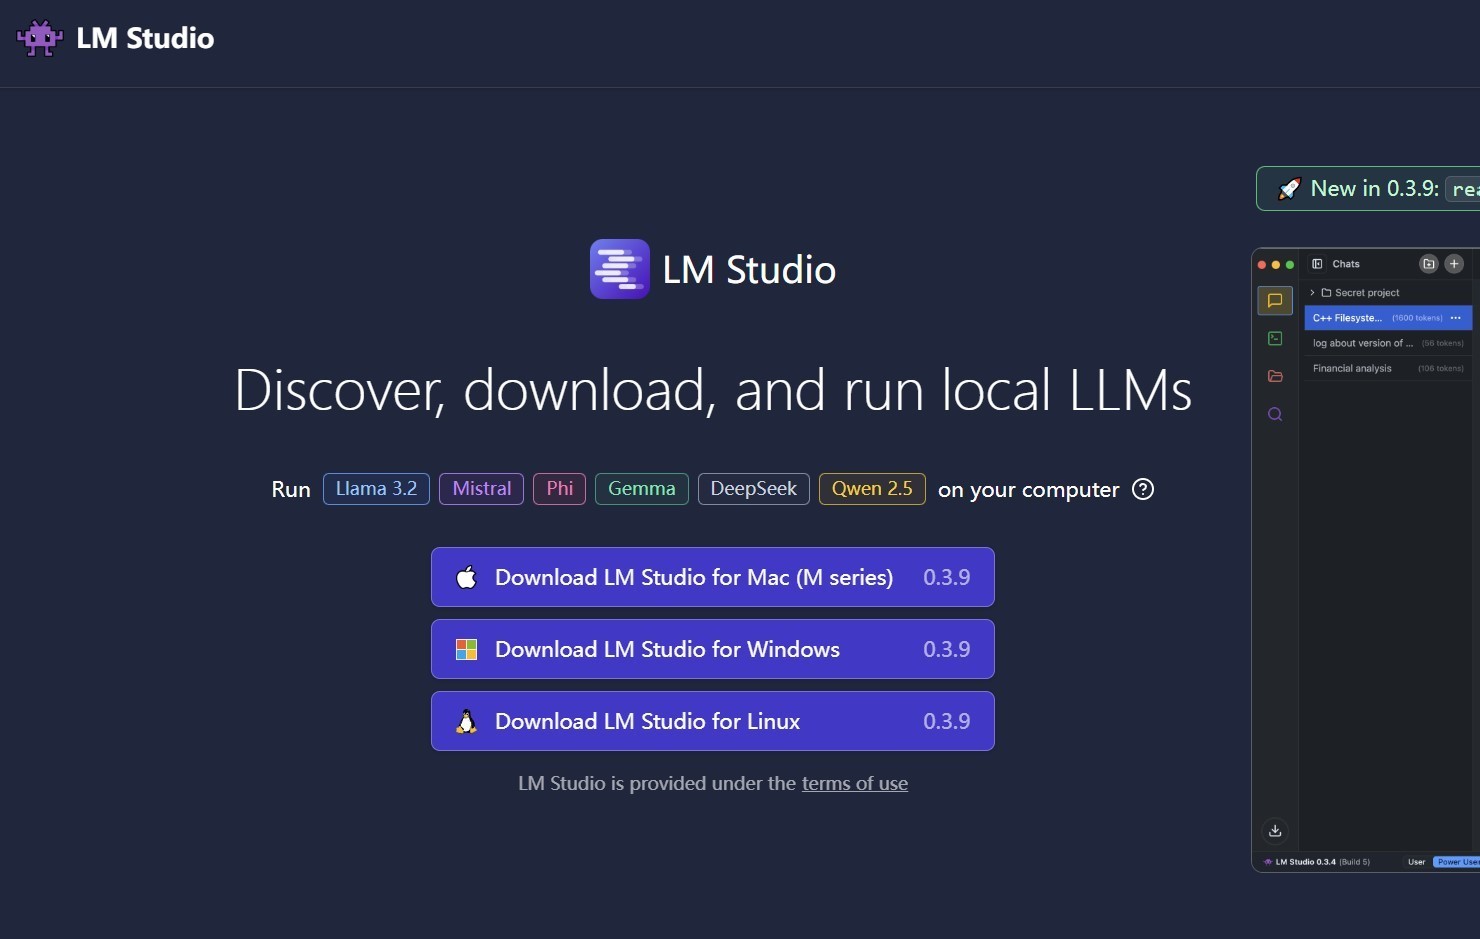Screen dimensions: 1480x939
Task: Click the small monster icon in status bar
Action: [1268, 861]
